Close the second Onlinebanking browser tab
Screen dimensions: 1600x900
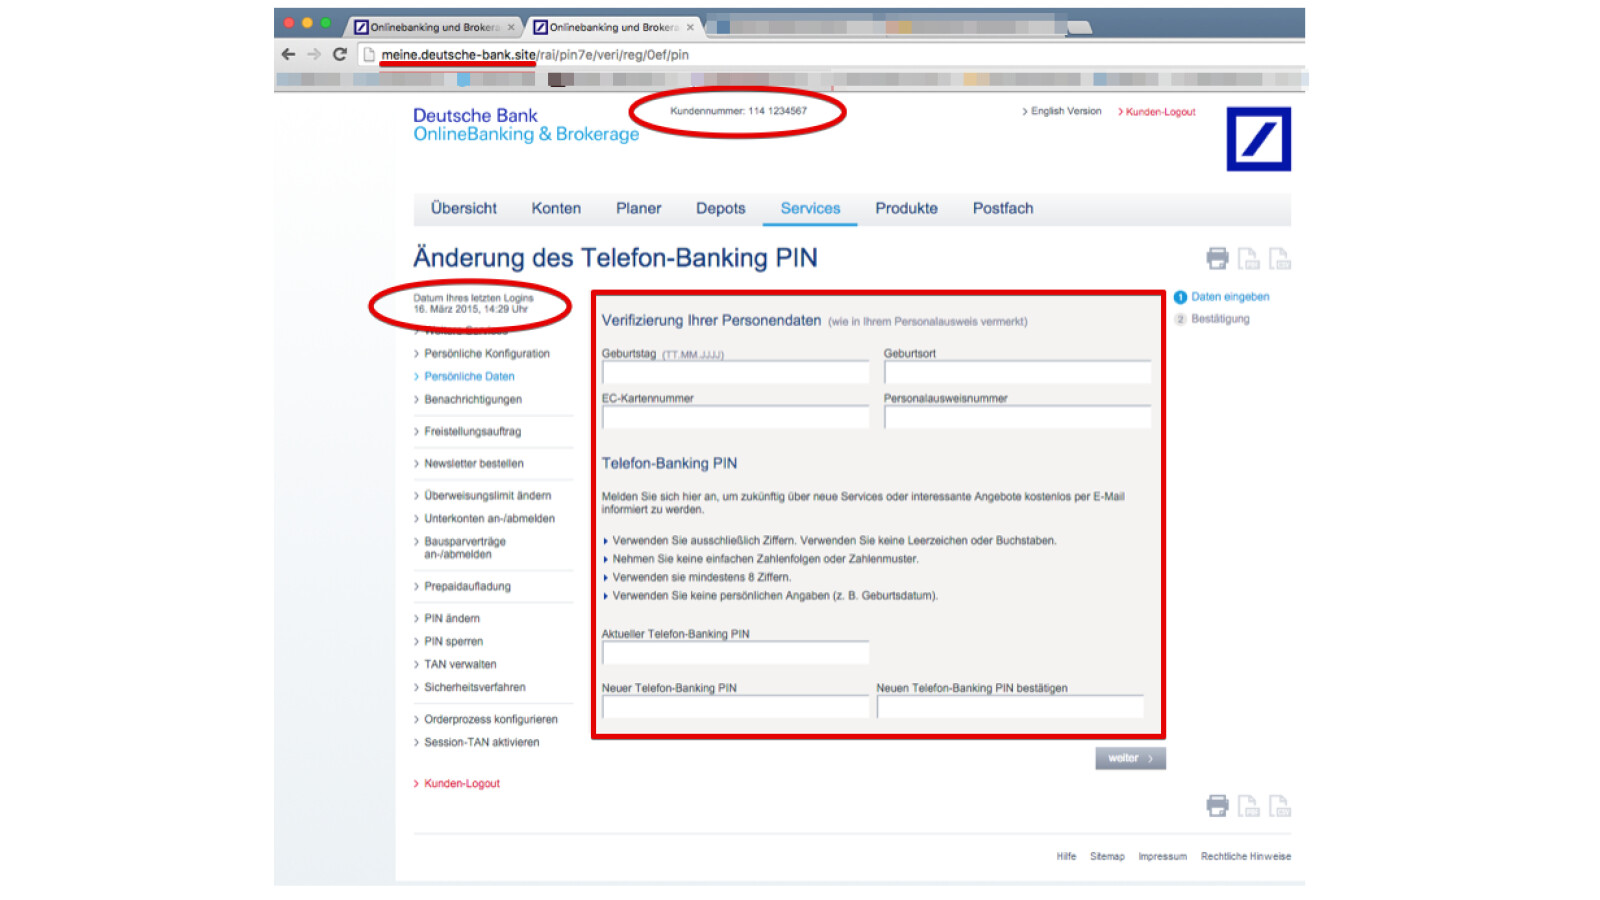690,27
